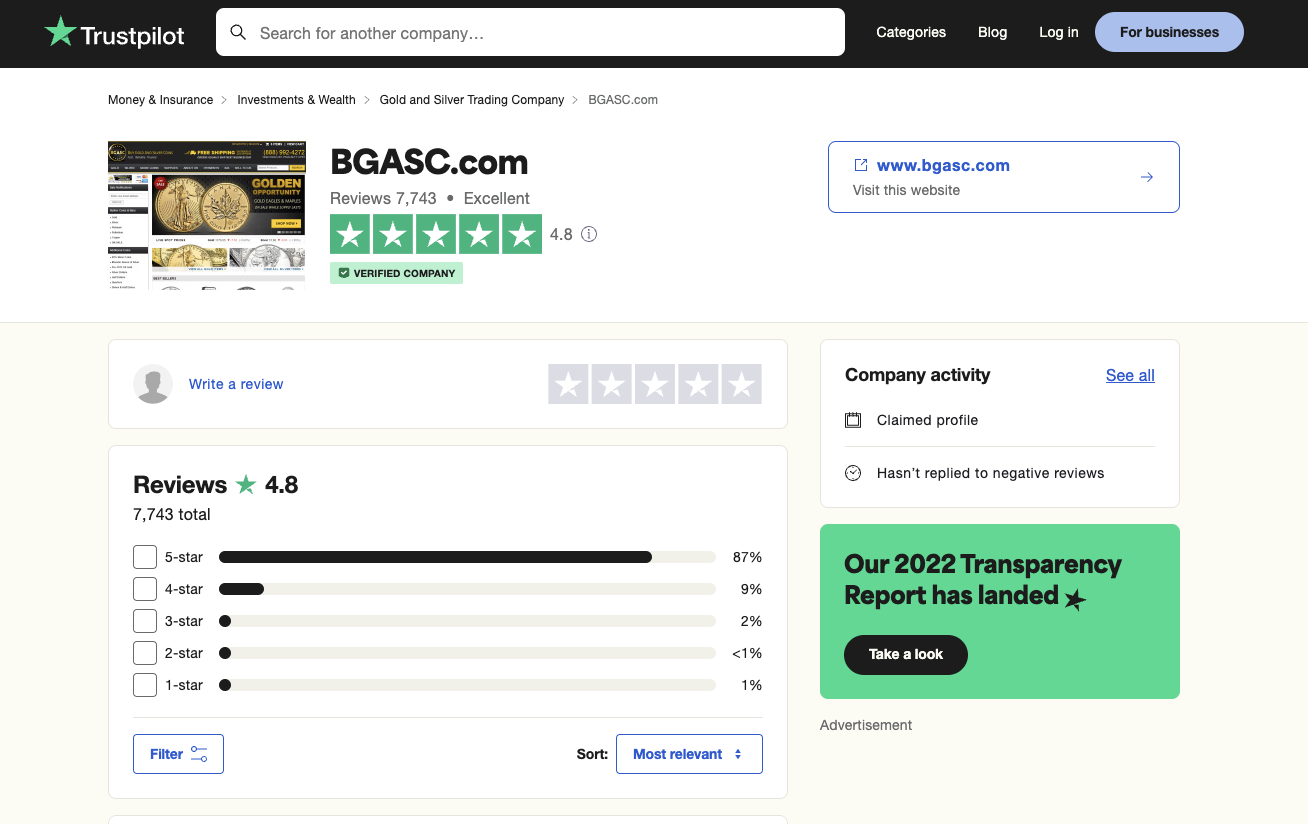Focus the company search field
This screenshot has height=824, width=1308.
530,33
